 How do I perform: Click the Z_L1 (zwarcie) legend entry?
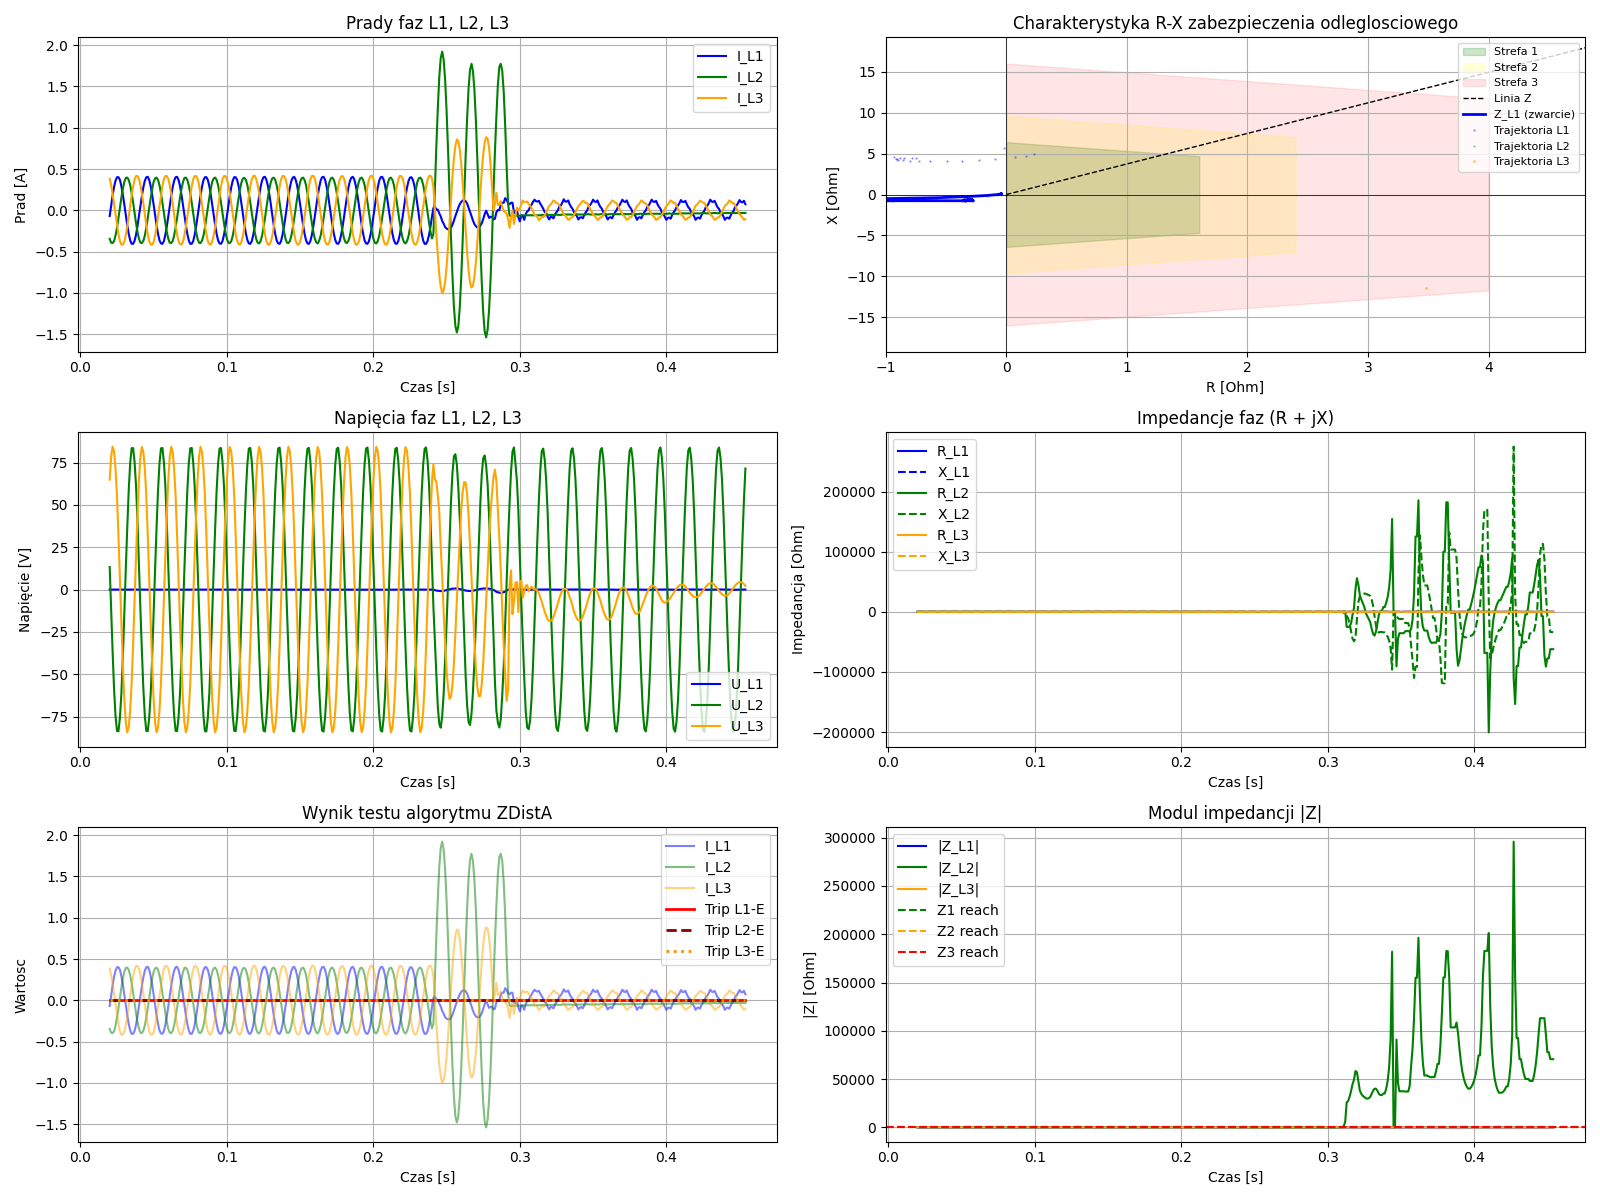click(x=1533, y=114)
